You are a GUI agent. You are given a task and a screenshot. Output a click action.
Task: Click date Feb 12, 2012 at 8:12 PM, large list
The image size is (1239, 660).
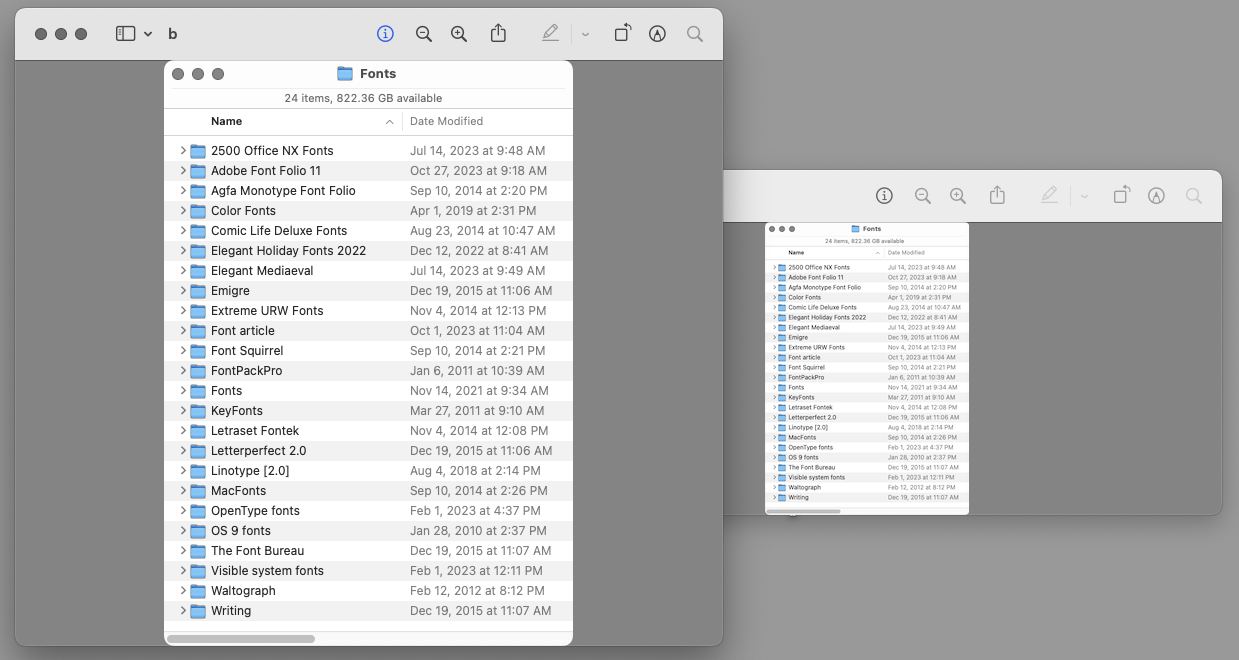tap(478, 590)
